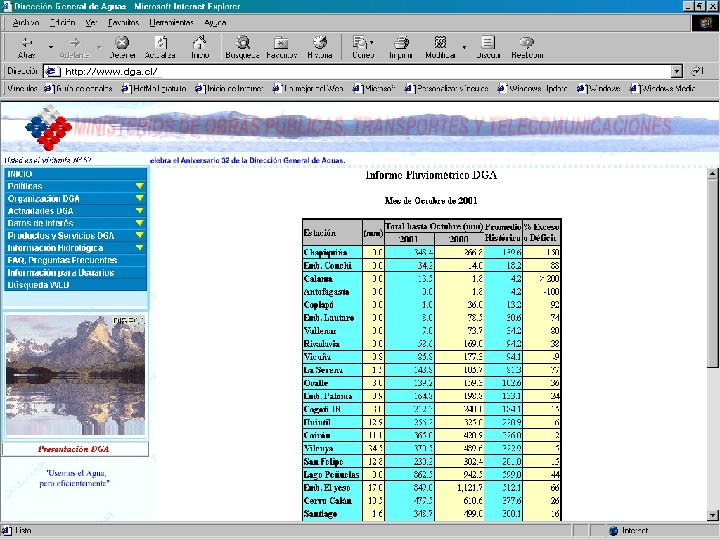Screen dimensions: 720x540
Task: Open the Inicio de Internet links shortcut
Action: pyautogui.click(x=229, y=88)
